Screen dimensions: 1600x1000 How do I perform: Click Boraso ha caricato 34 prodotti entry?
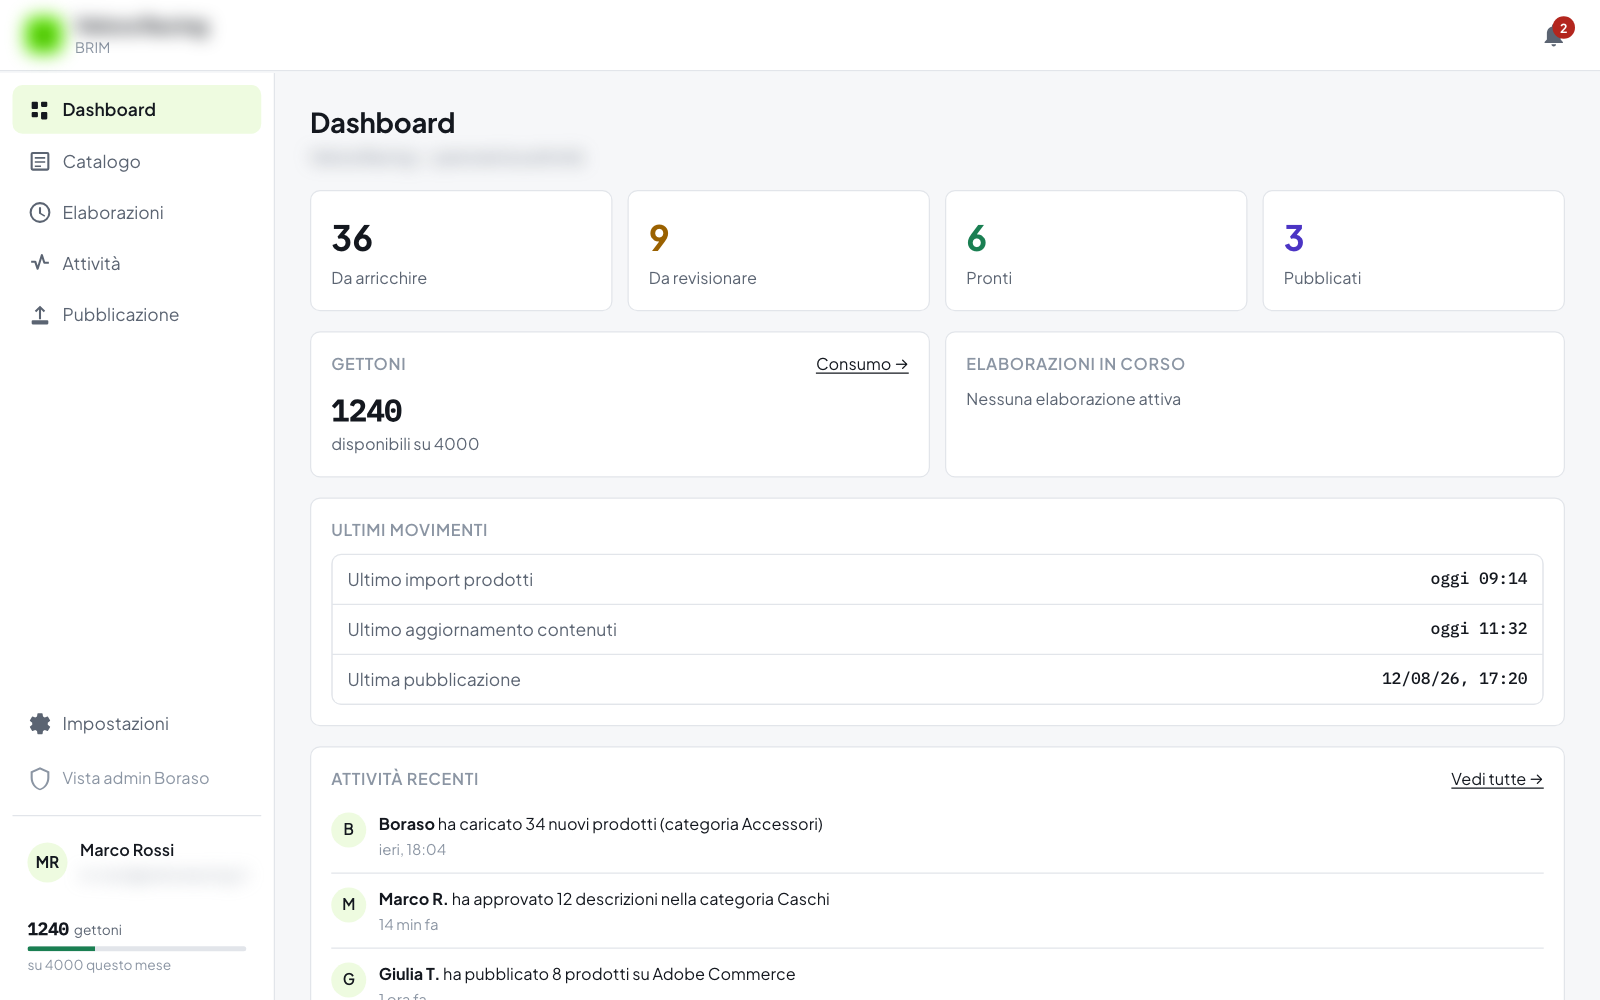pos(937,836)
